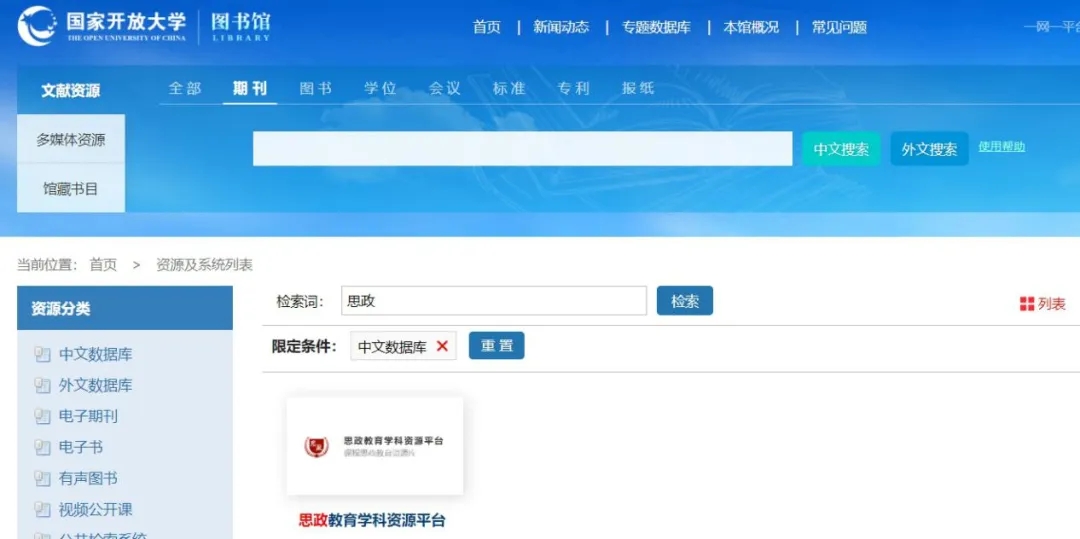Image resolution: width=1080 pixels, height=539 pixels.
Task: Click the 检索 button
Action: [685, 301]
